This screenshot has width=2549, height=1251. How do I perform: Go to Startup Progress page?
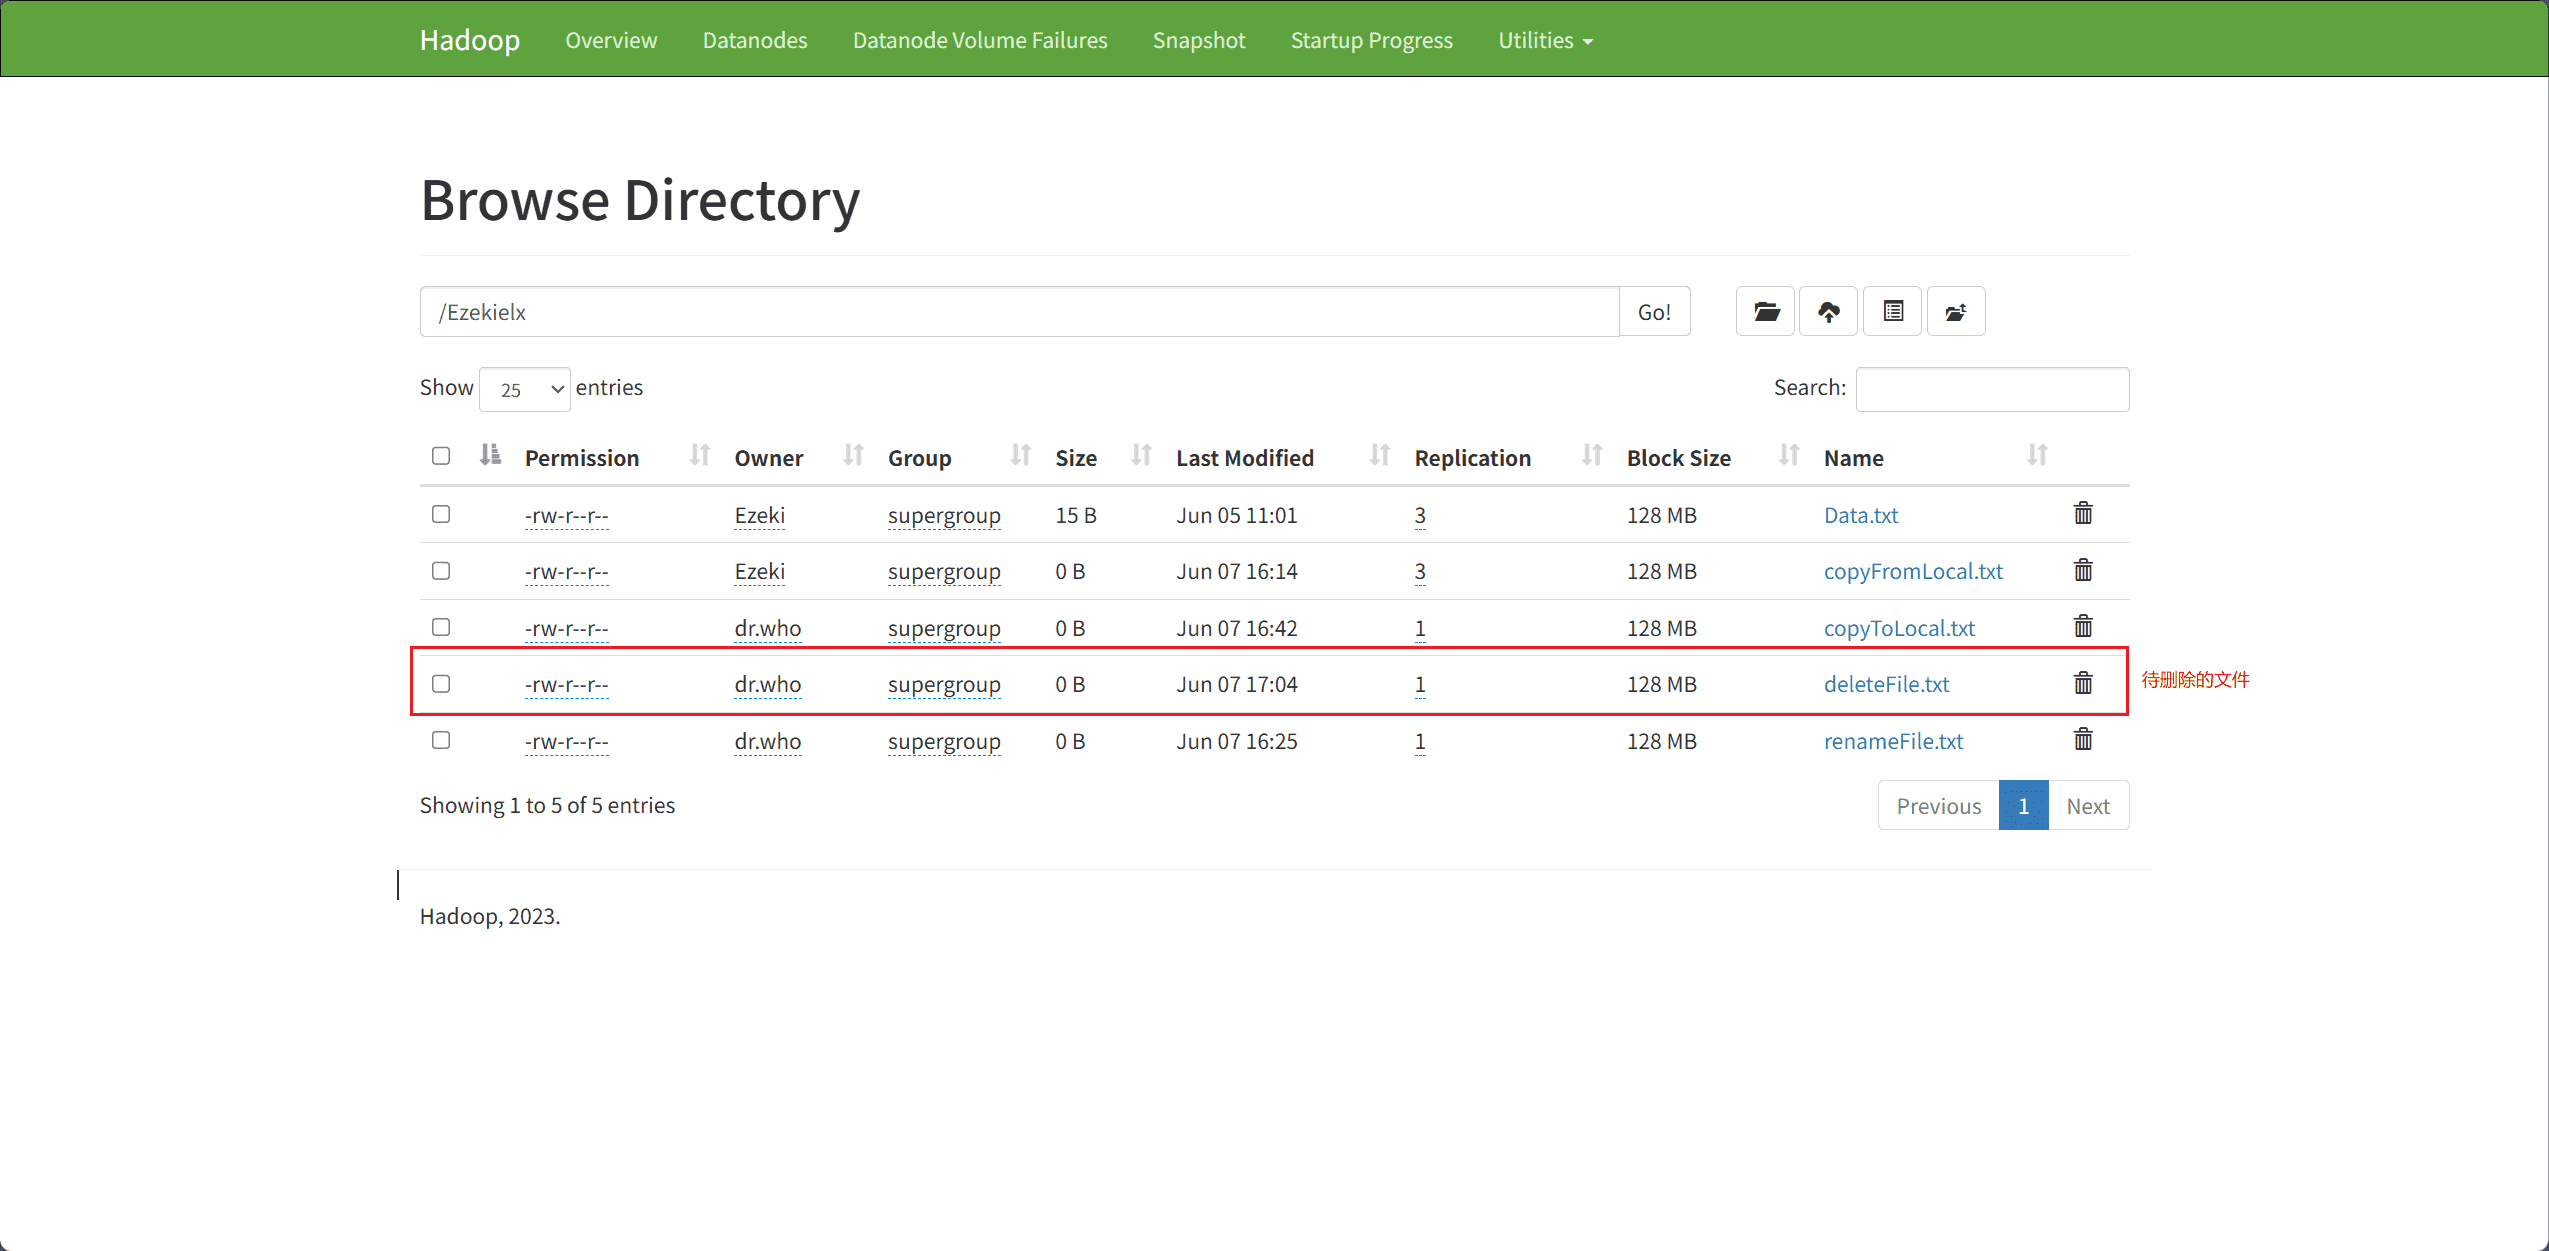pyautogui.click(x=1371, y=40)
